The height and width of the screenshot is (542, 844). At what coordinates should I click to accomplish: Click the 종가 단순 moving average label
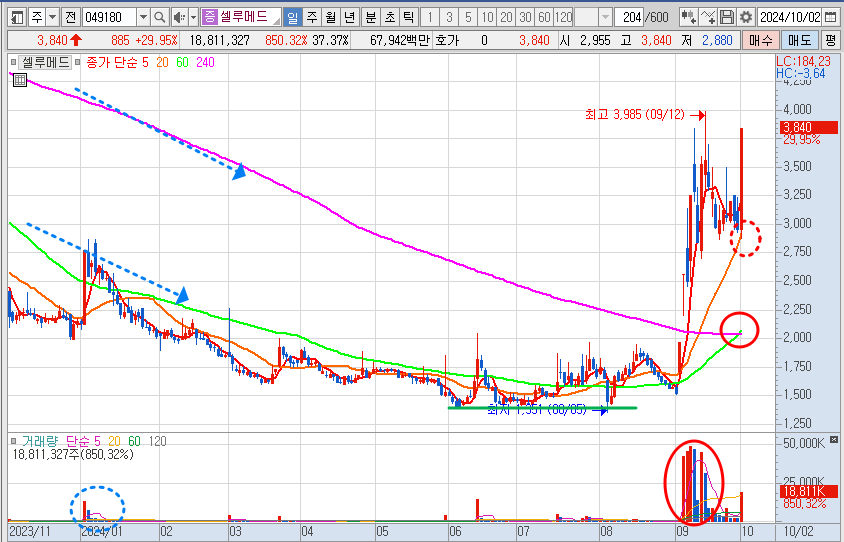(112, 62)
